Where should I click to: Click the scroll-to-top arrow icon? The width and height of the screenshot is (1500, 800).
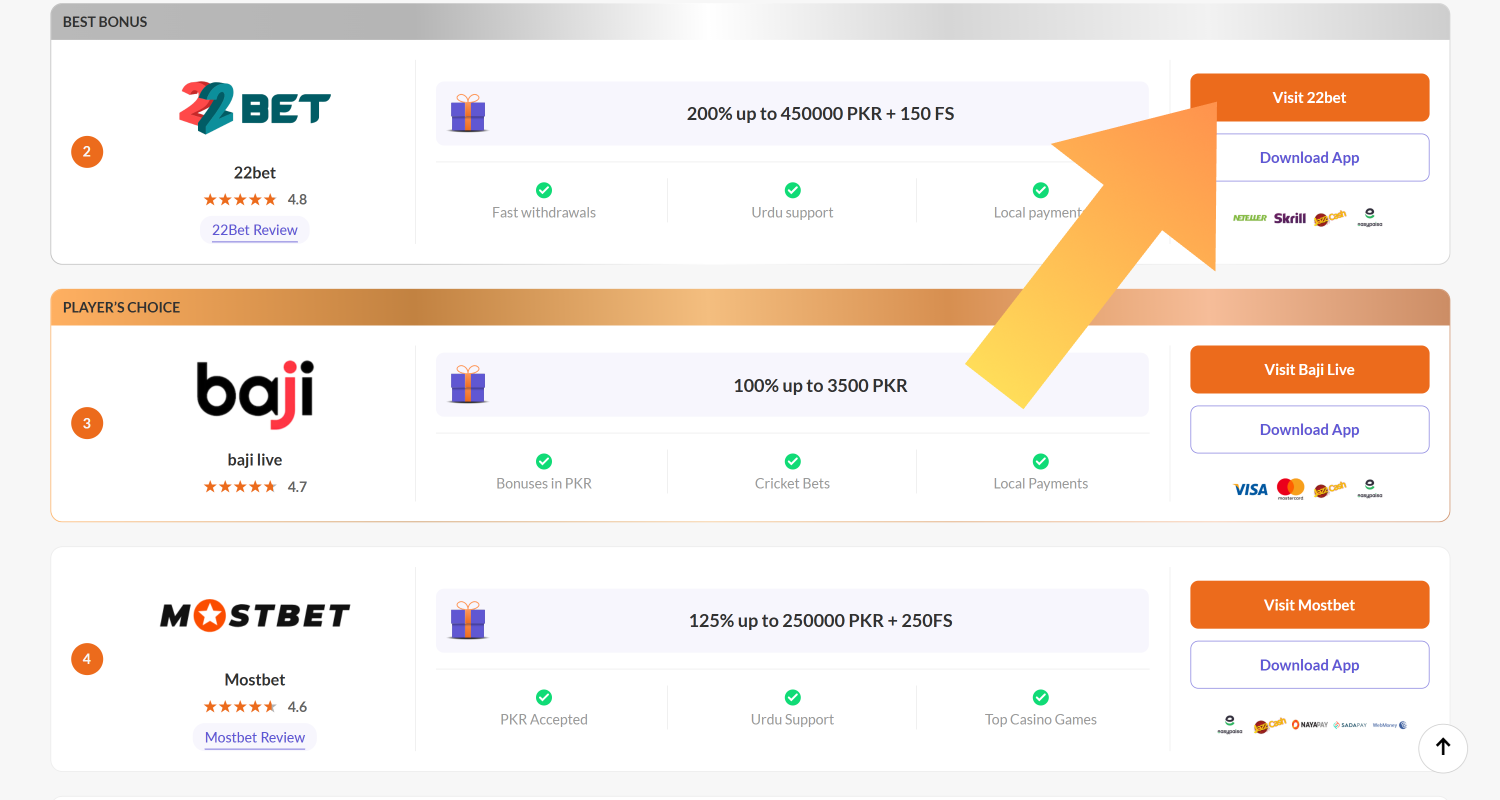[x=1442, y=747]
